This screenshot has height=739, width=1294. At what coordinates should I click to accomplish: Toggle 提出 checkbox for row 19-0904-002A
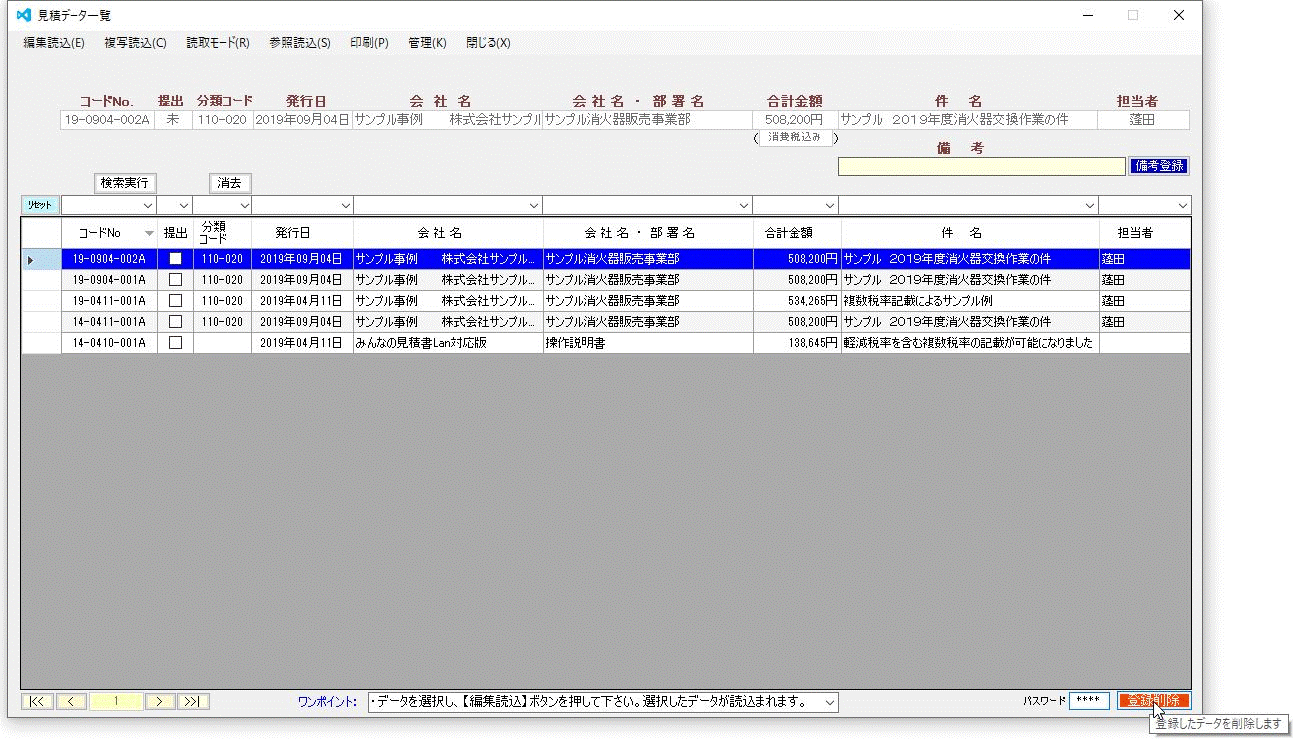(175, 259)
